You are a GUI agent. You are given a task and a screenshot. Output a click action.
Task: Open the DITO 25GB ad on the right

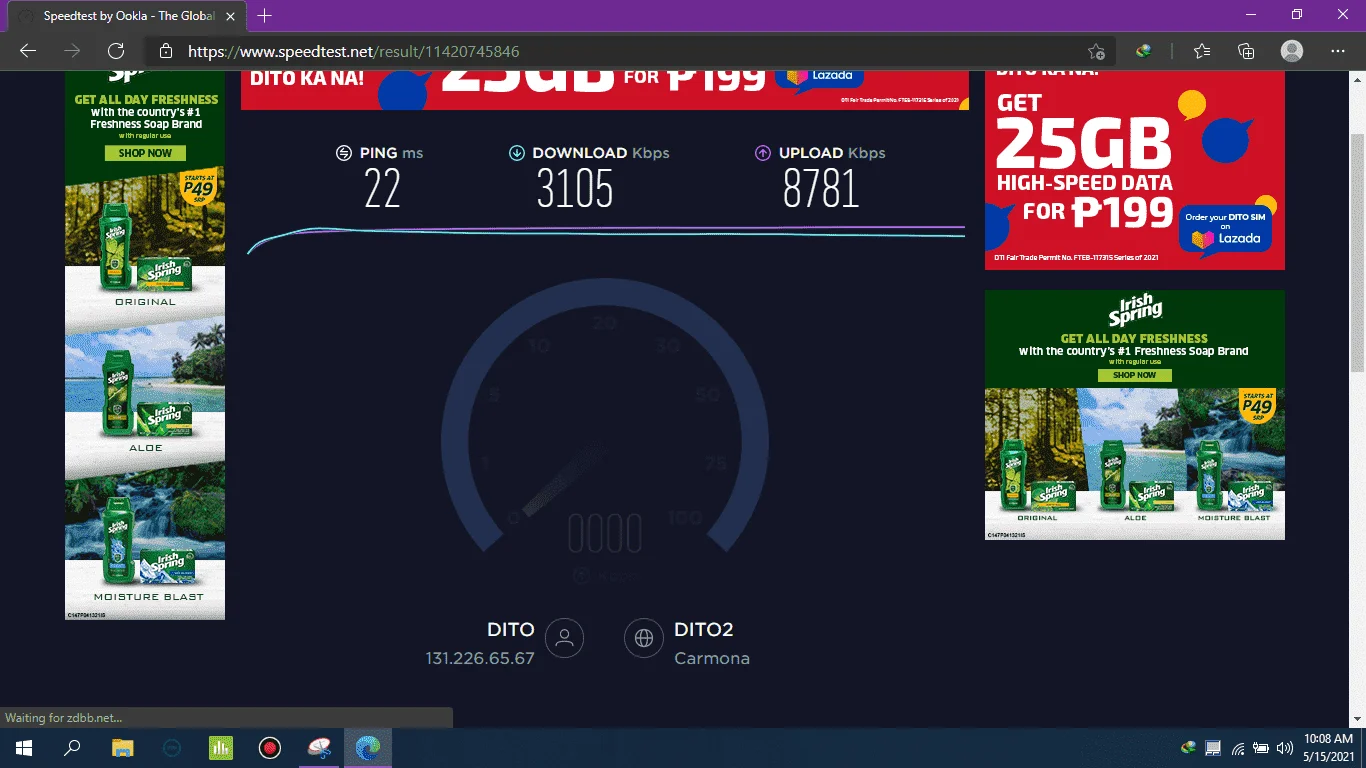(x=1135, y=168)
